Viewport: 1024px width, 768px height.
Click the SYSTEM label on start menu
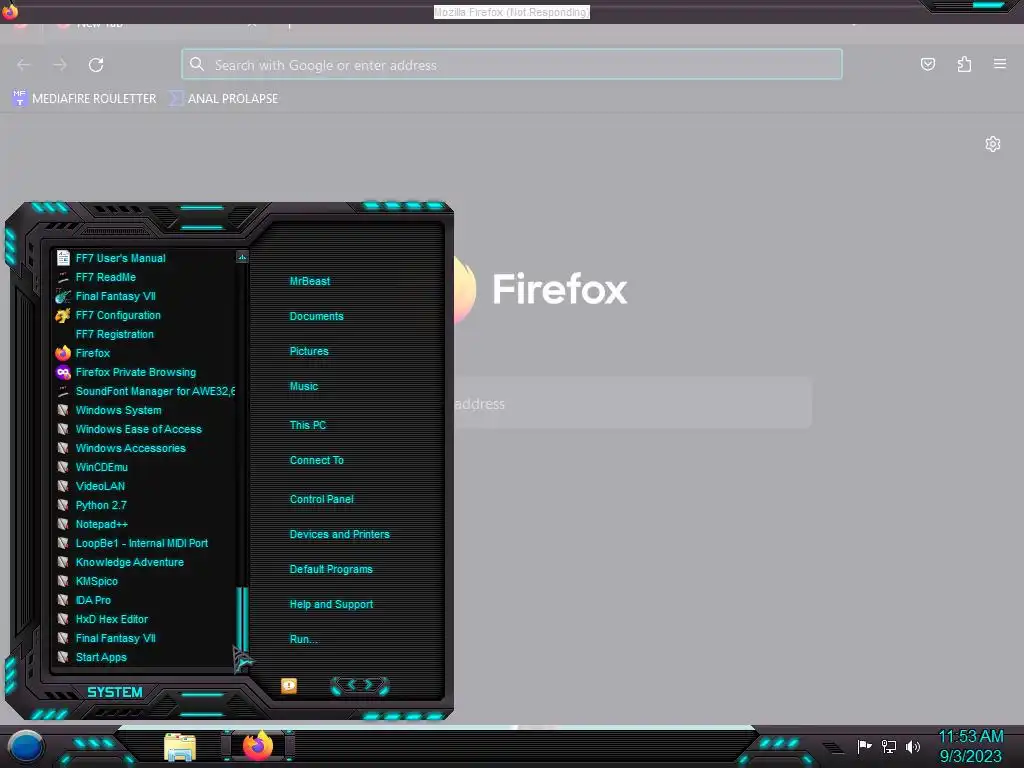[x=115, y=692]
